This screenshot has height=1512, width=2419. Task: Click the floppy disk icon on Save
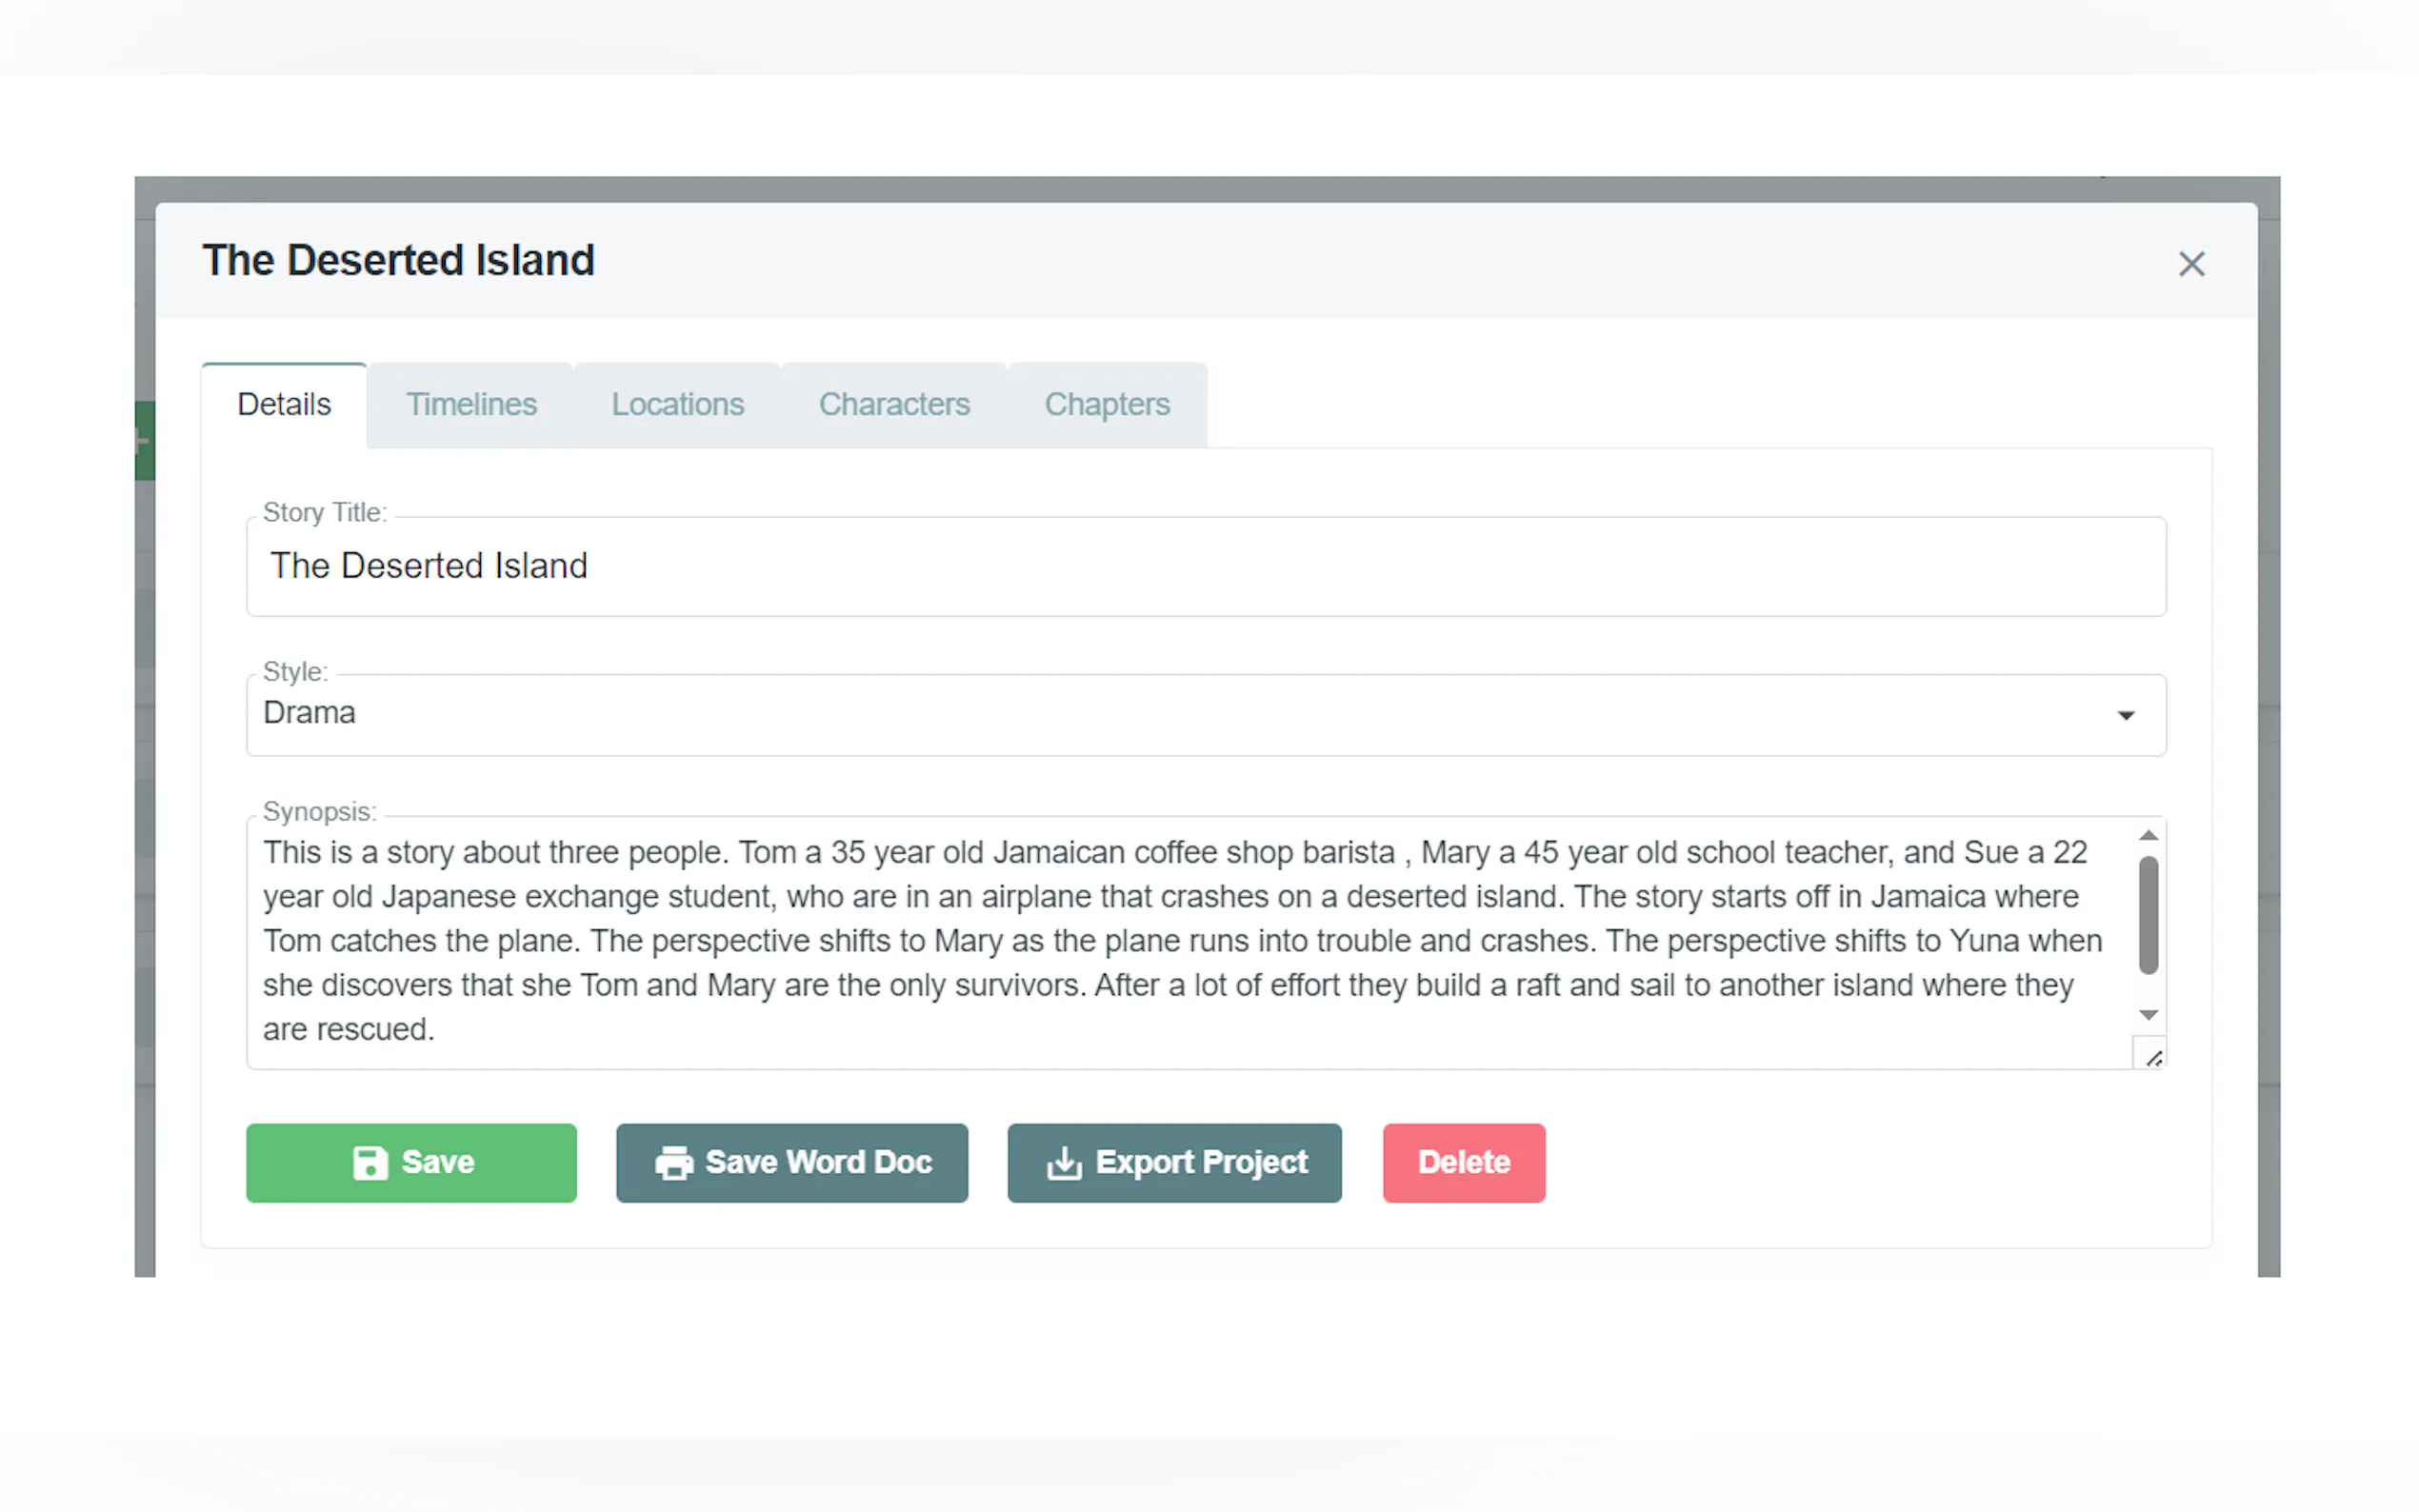pyautogui.click(x=370, y=1163)
